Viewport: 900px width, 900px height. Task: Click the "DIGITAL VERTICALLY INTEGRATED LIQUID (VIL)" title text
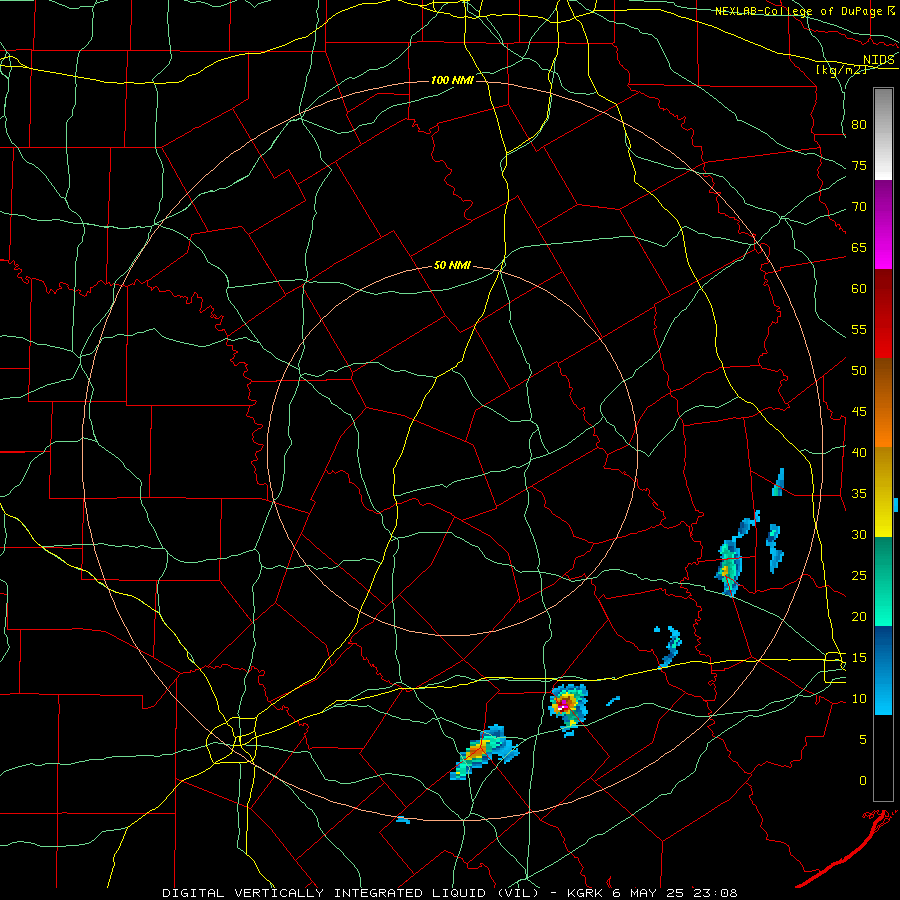coord(352,893)
